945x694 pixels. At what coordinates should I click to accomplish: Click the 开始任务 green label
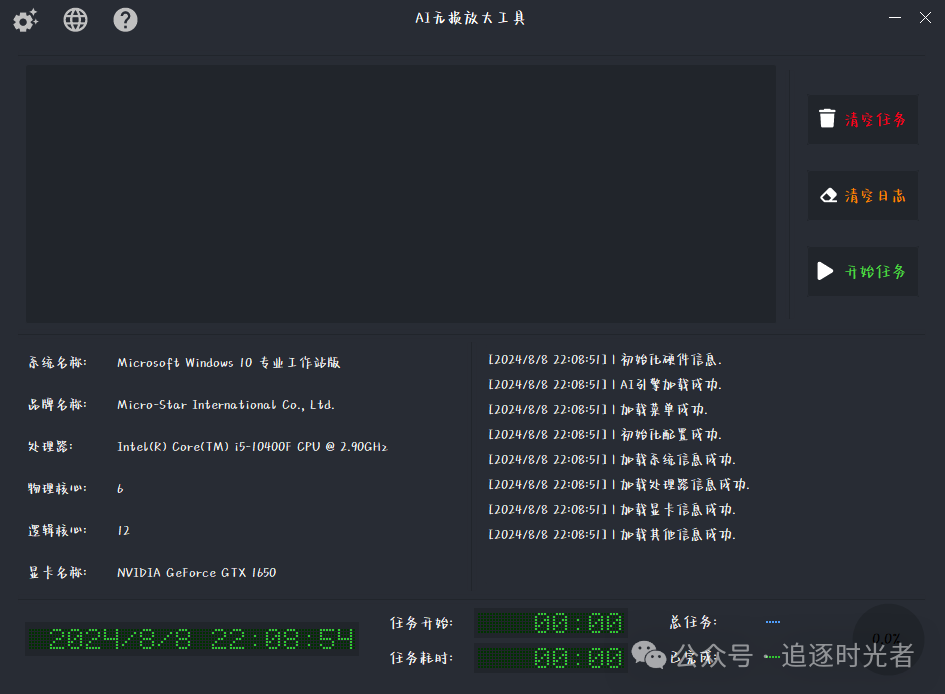874,271
